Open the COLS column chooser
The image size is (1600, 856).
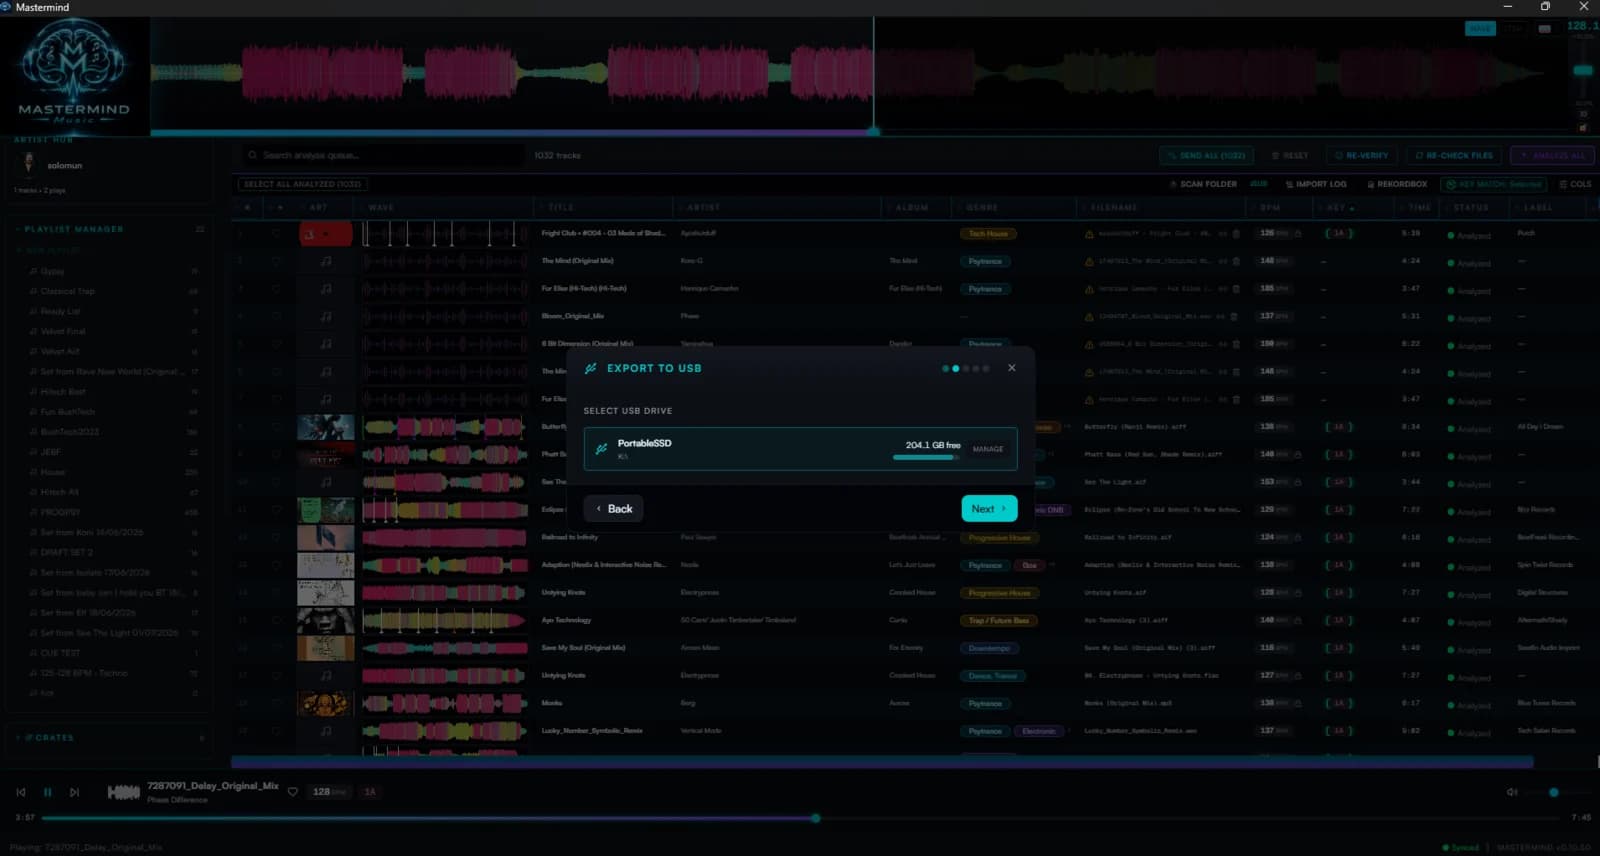[1576, 184]
